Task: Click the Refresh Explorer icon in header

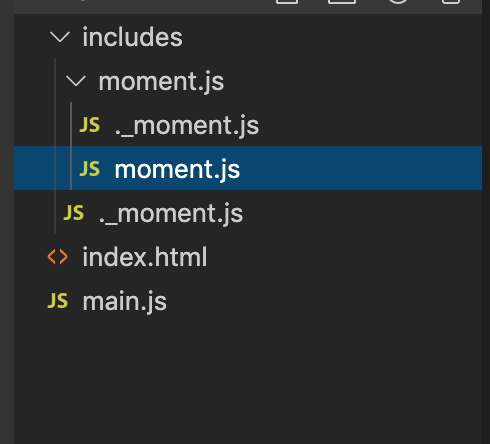Action: [398, 2]
